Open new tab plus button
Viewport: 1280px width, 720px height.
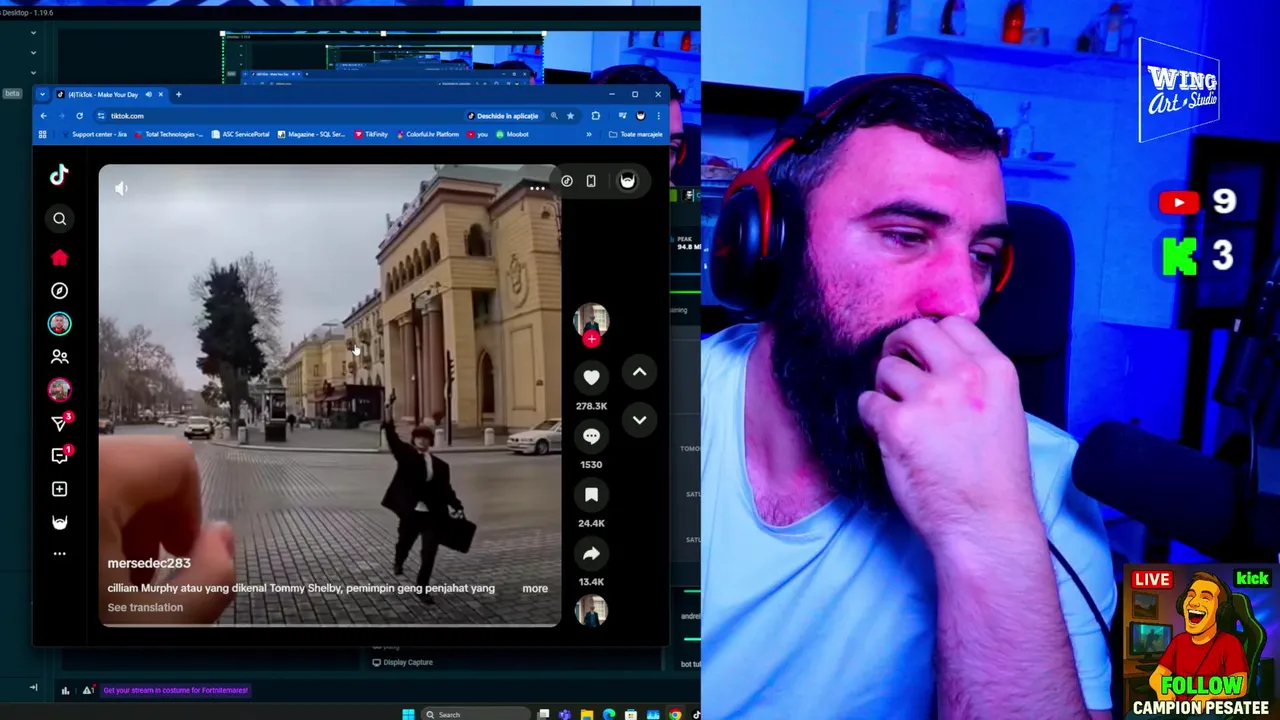[178, 94]
